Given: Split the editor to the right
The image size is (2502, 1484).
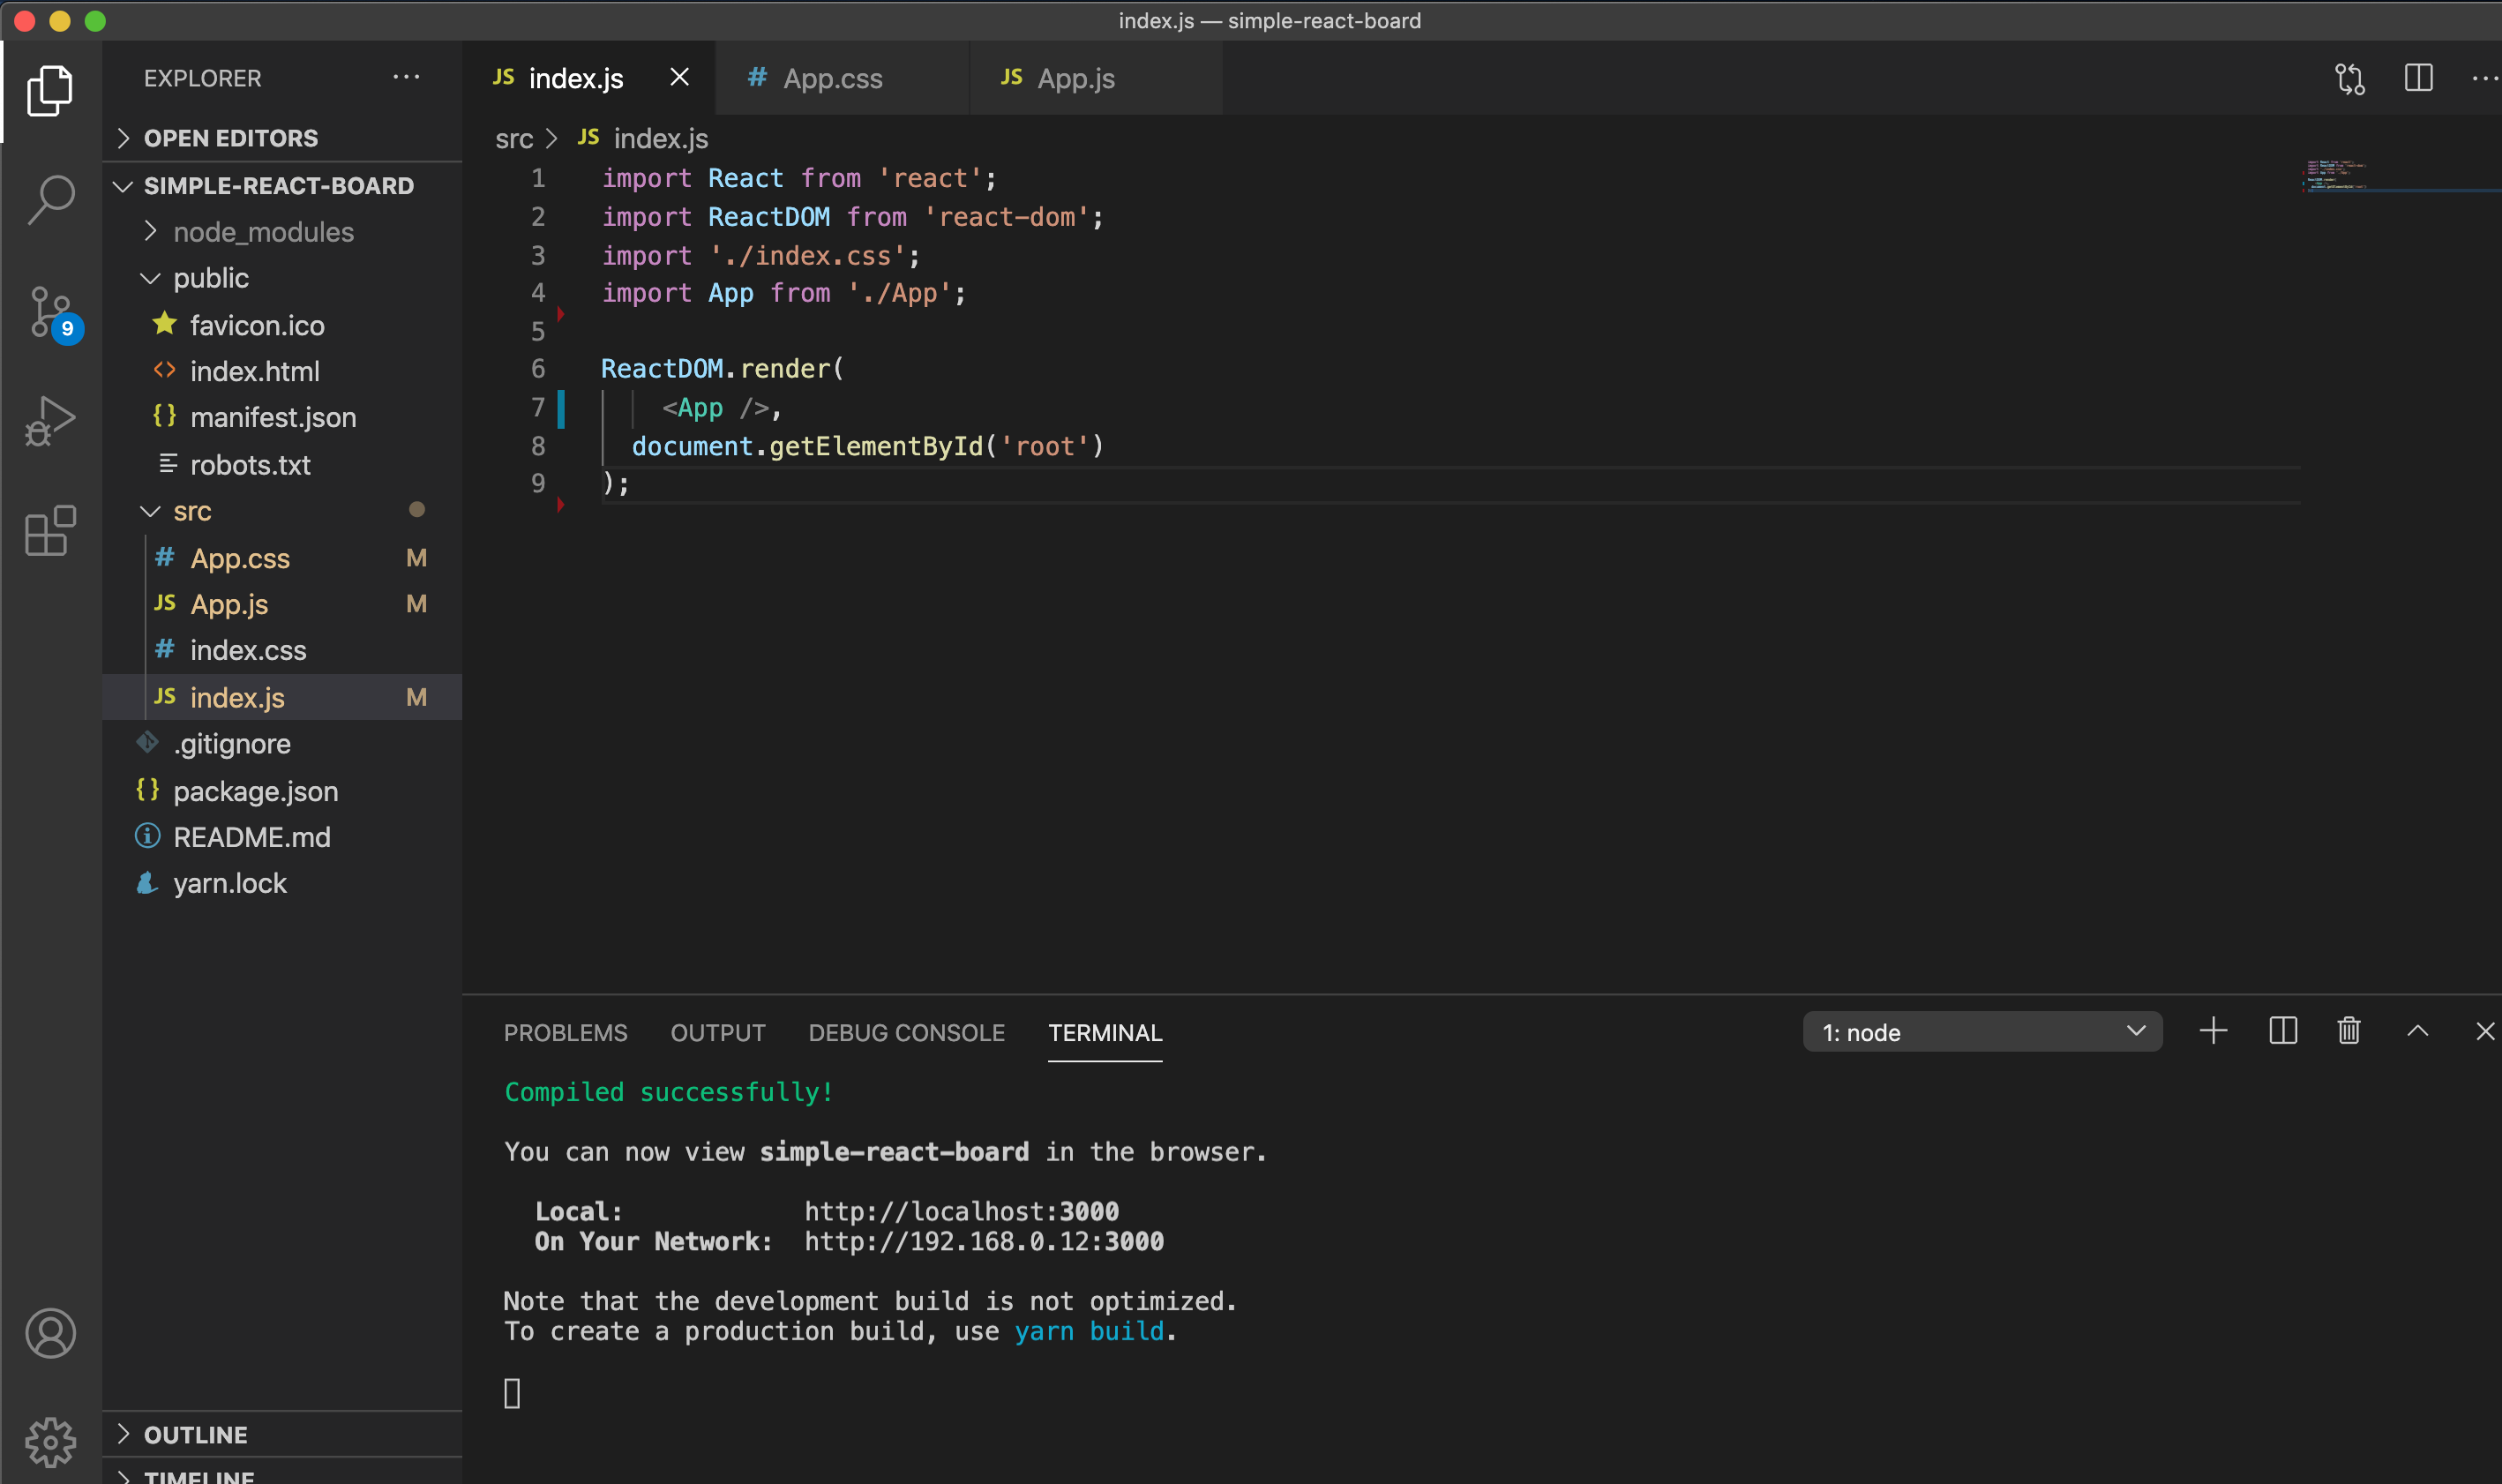Looking at the screenshot, I should tap(2418, 78).
